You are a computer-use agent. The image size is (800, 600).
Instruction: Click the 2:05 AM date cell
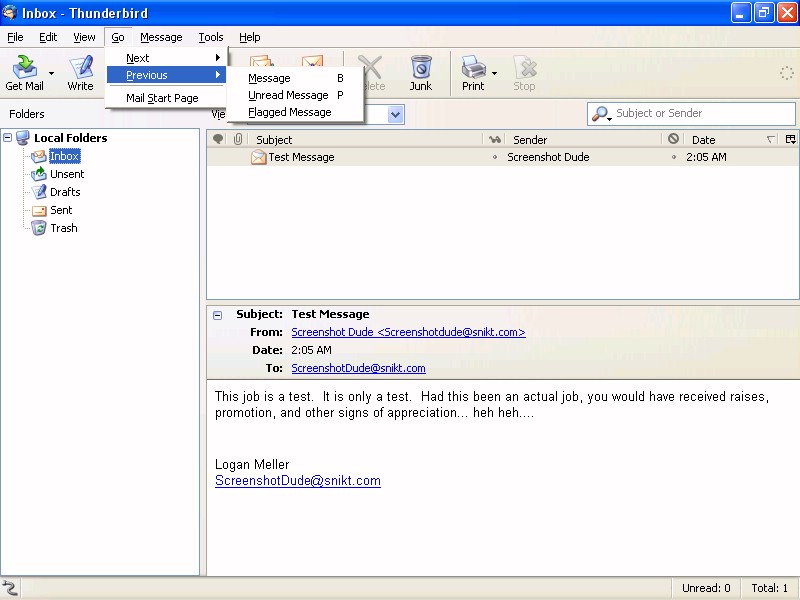pos(706,157)
